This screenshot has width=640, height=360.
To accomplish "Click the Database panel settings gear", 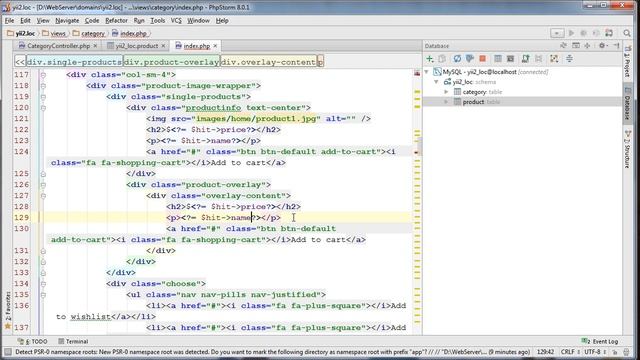I will [x=602, y=46].
